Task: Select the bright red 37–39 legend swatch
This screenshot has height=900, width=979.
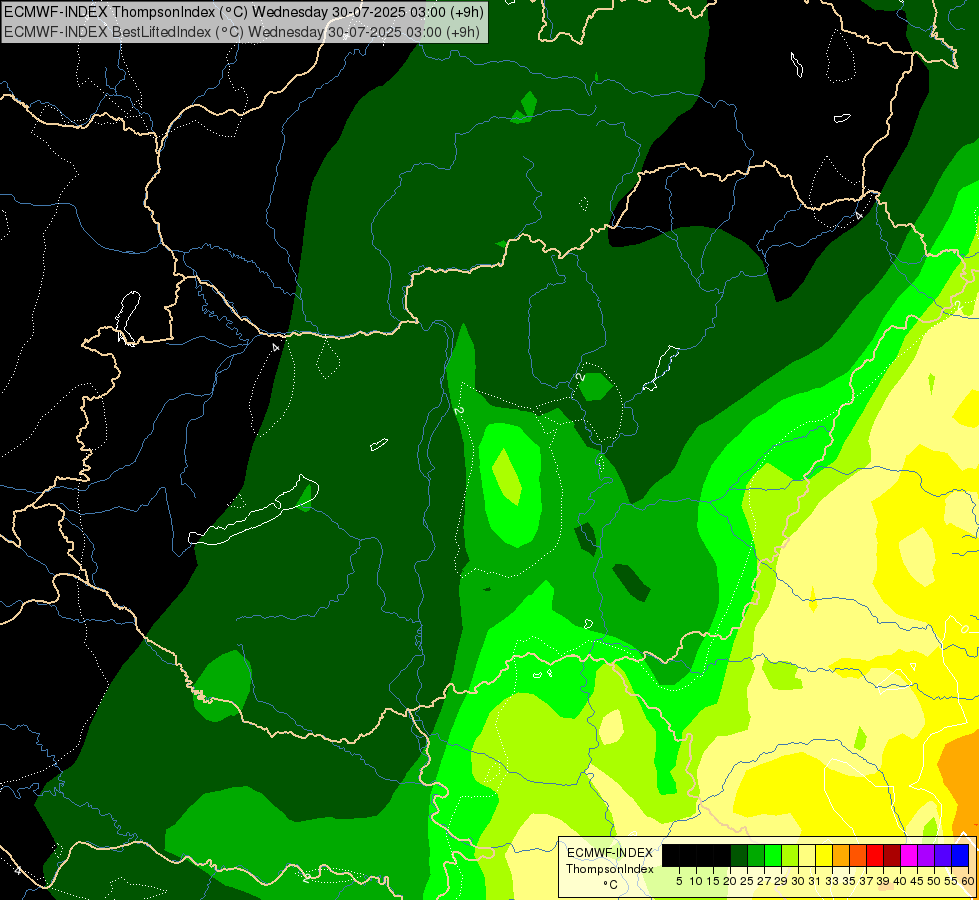Action: (x=875, y=855)
